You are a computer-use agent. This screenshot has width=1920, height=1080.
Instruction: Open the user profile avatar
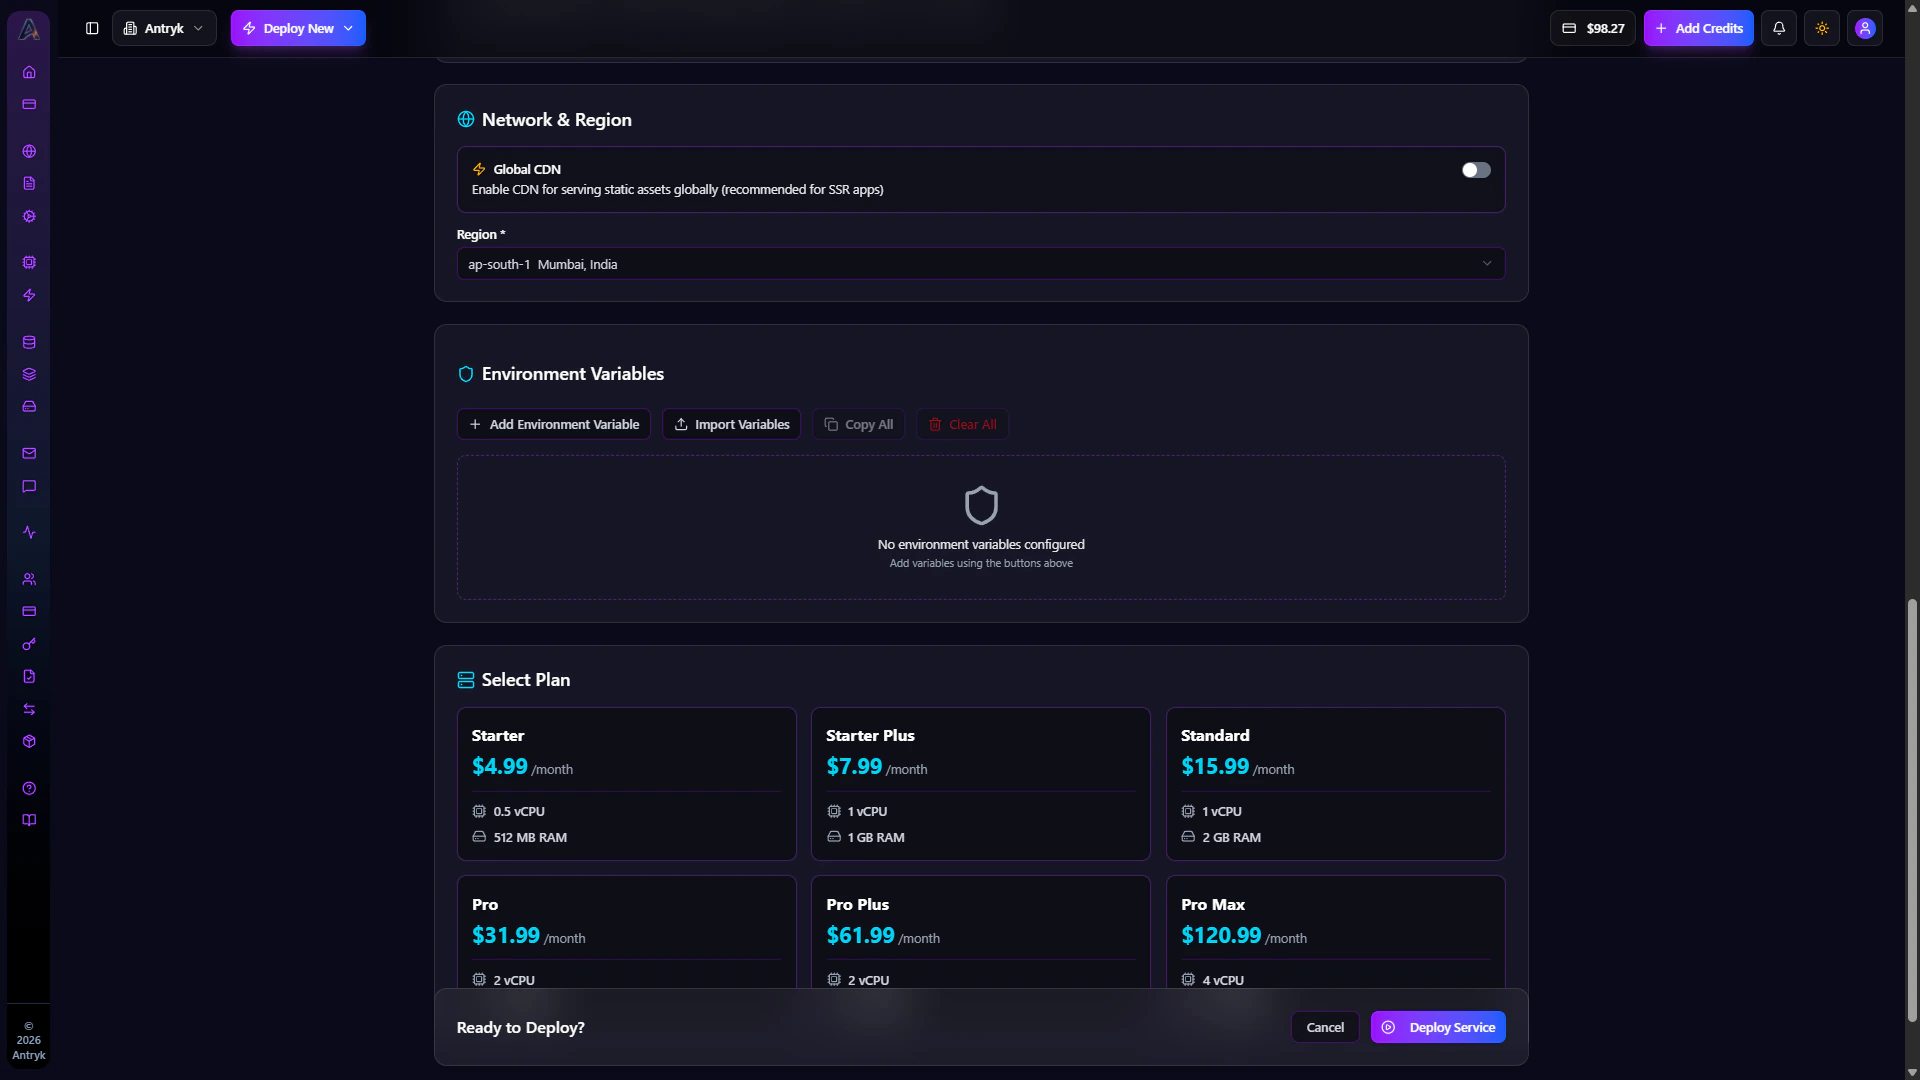point(1865,28)
